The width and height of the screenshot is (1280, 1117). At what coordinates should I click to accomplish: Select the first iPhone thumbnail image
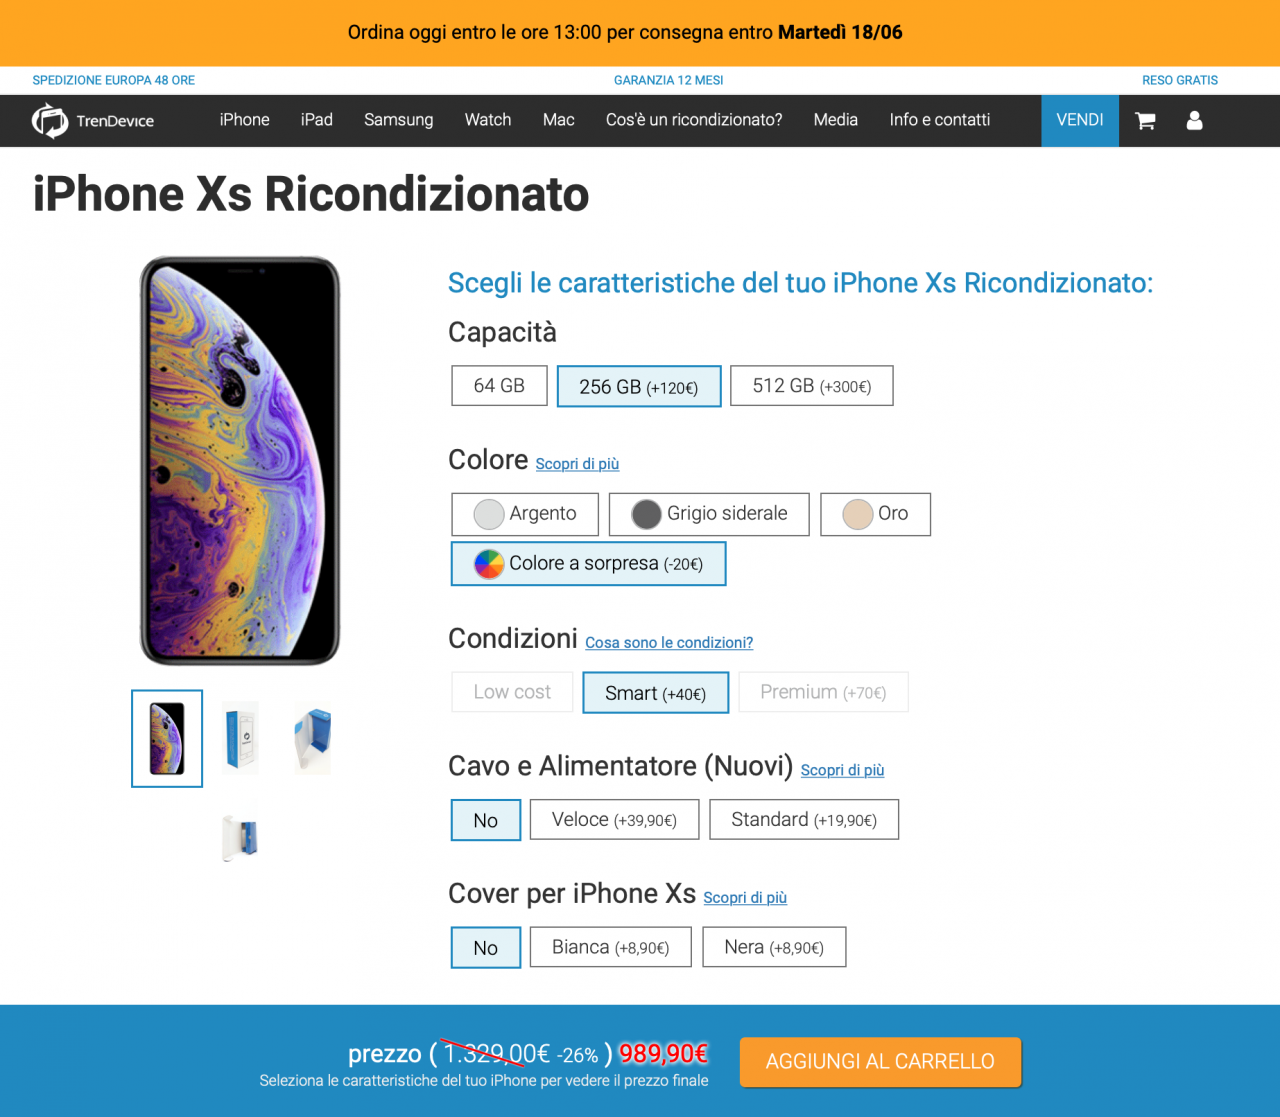pos(167,738)
